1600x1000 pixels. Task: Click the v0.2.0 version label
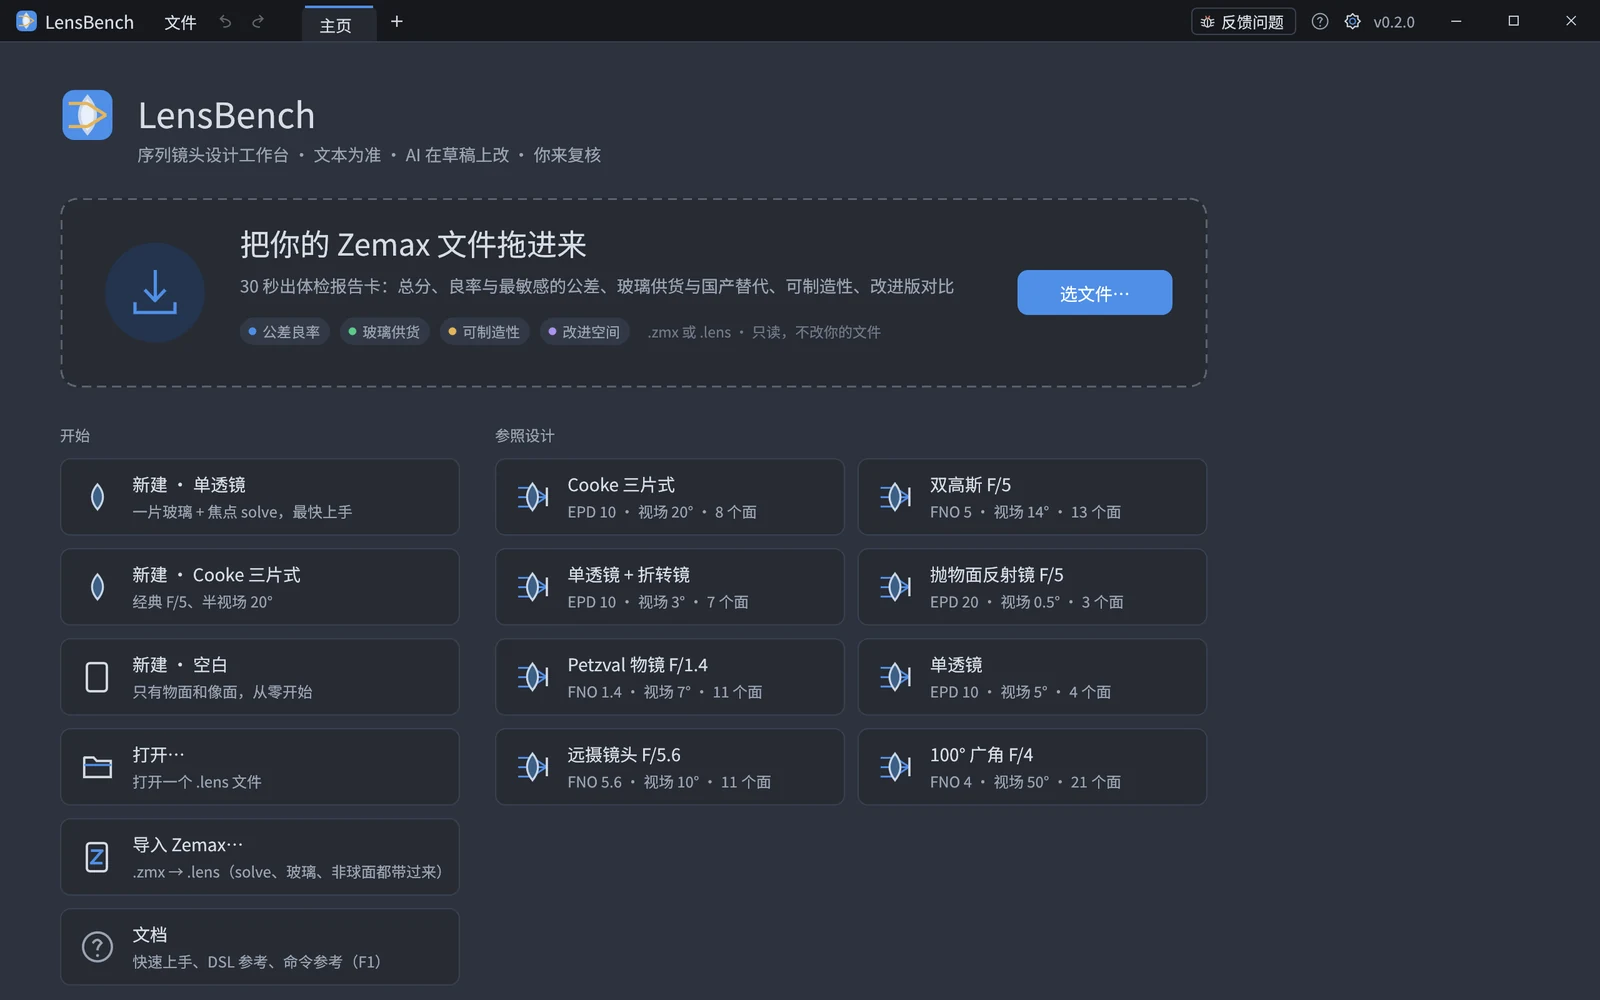point(1394,22)
